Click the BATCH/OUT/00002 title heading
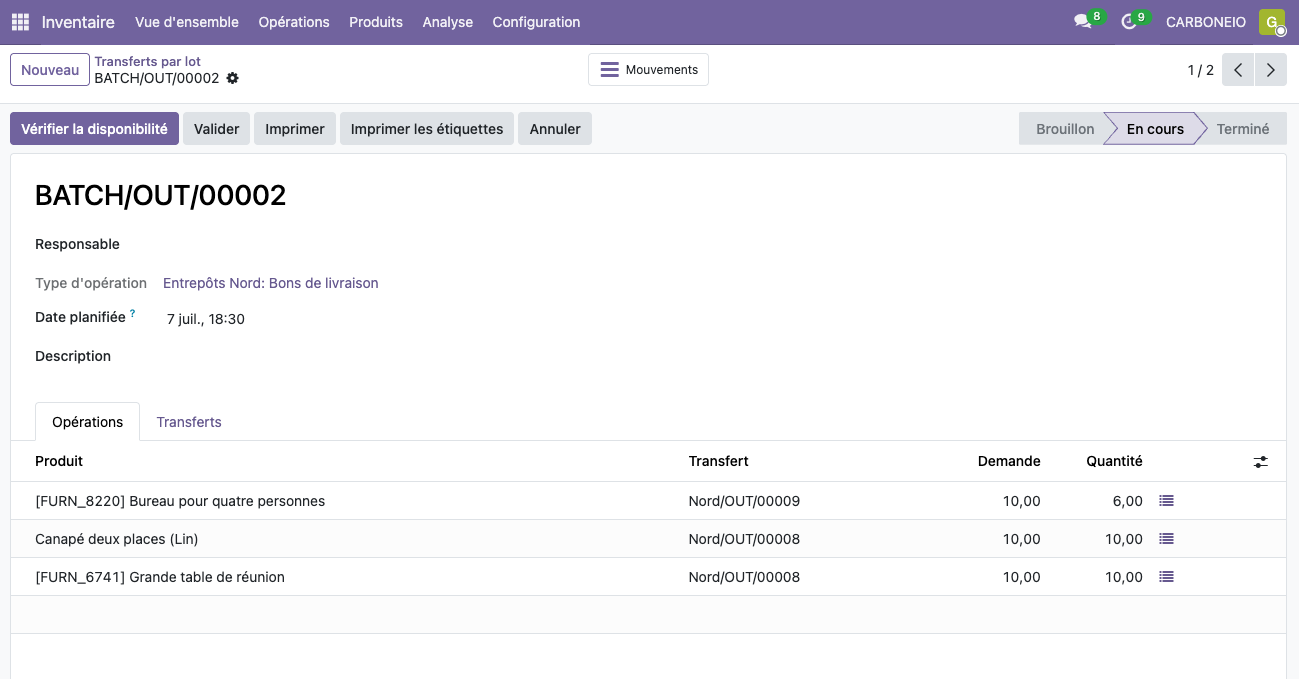The height and width of the screenshot is (679, 1299). [x=161, y=195]
